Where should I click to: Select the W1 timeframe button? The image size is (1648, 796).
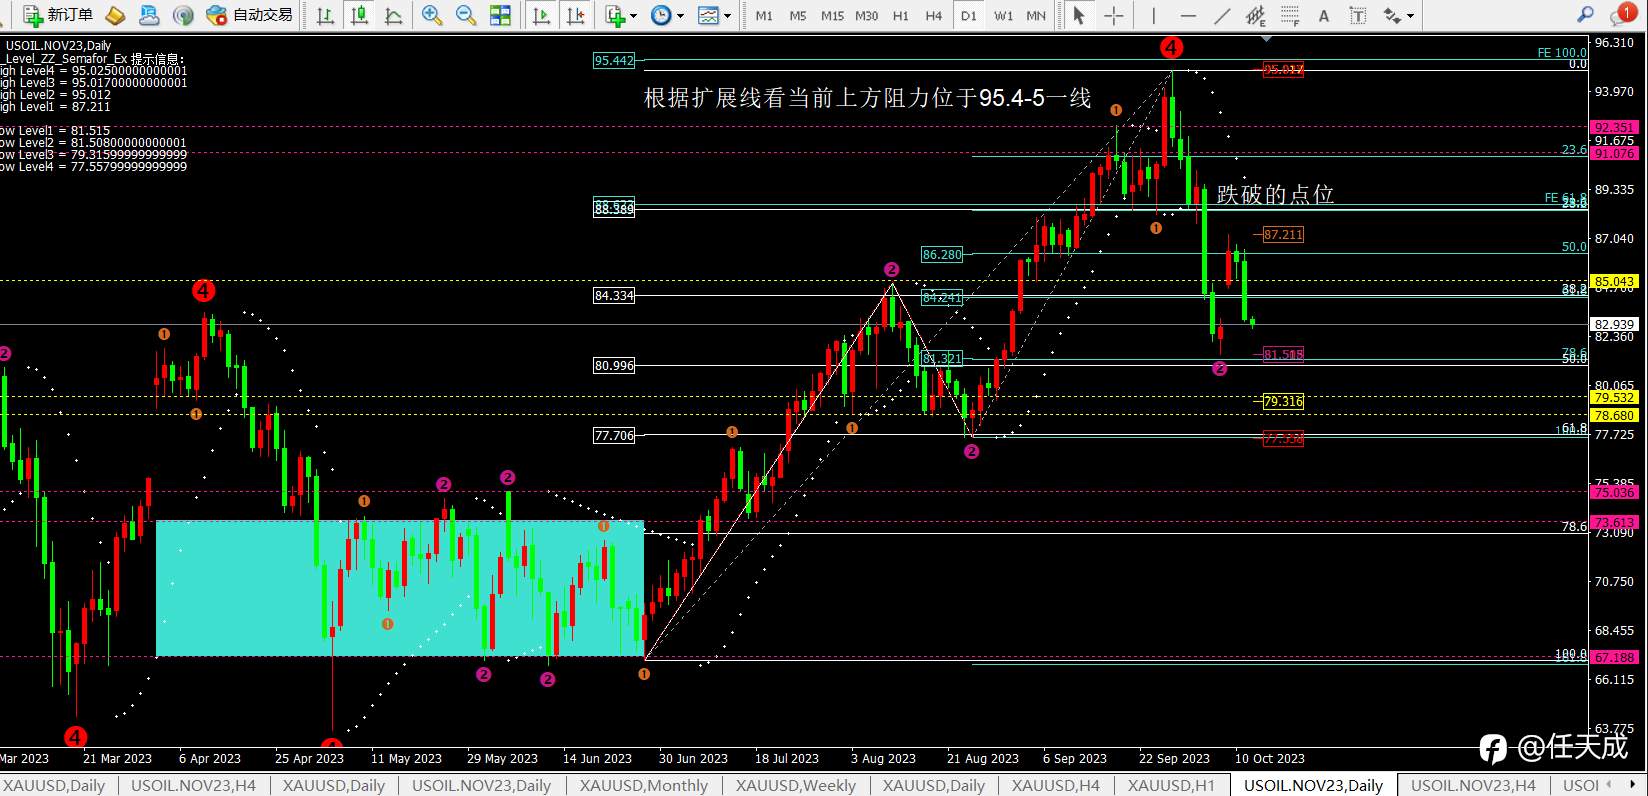pyautogui.click(x=1003, y=15)
